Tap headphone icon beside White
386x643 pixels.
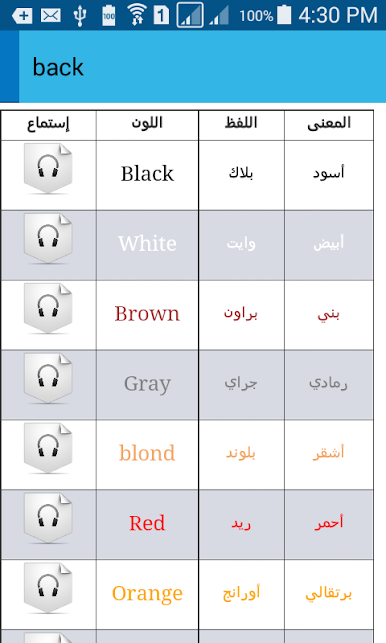pyautogui.click(x=48, y=239)
